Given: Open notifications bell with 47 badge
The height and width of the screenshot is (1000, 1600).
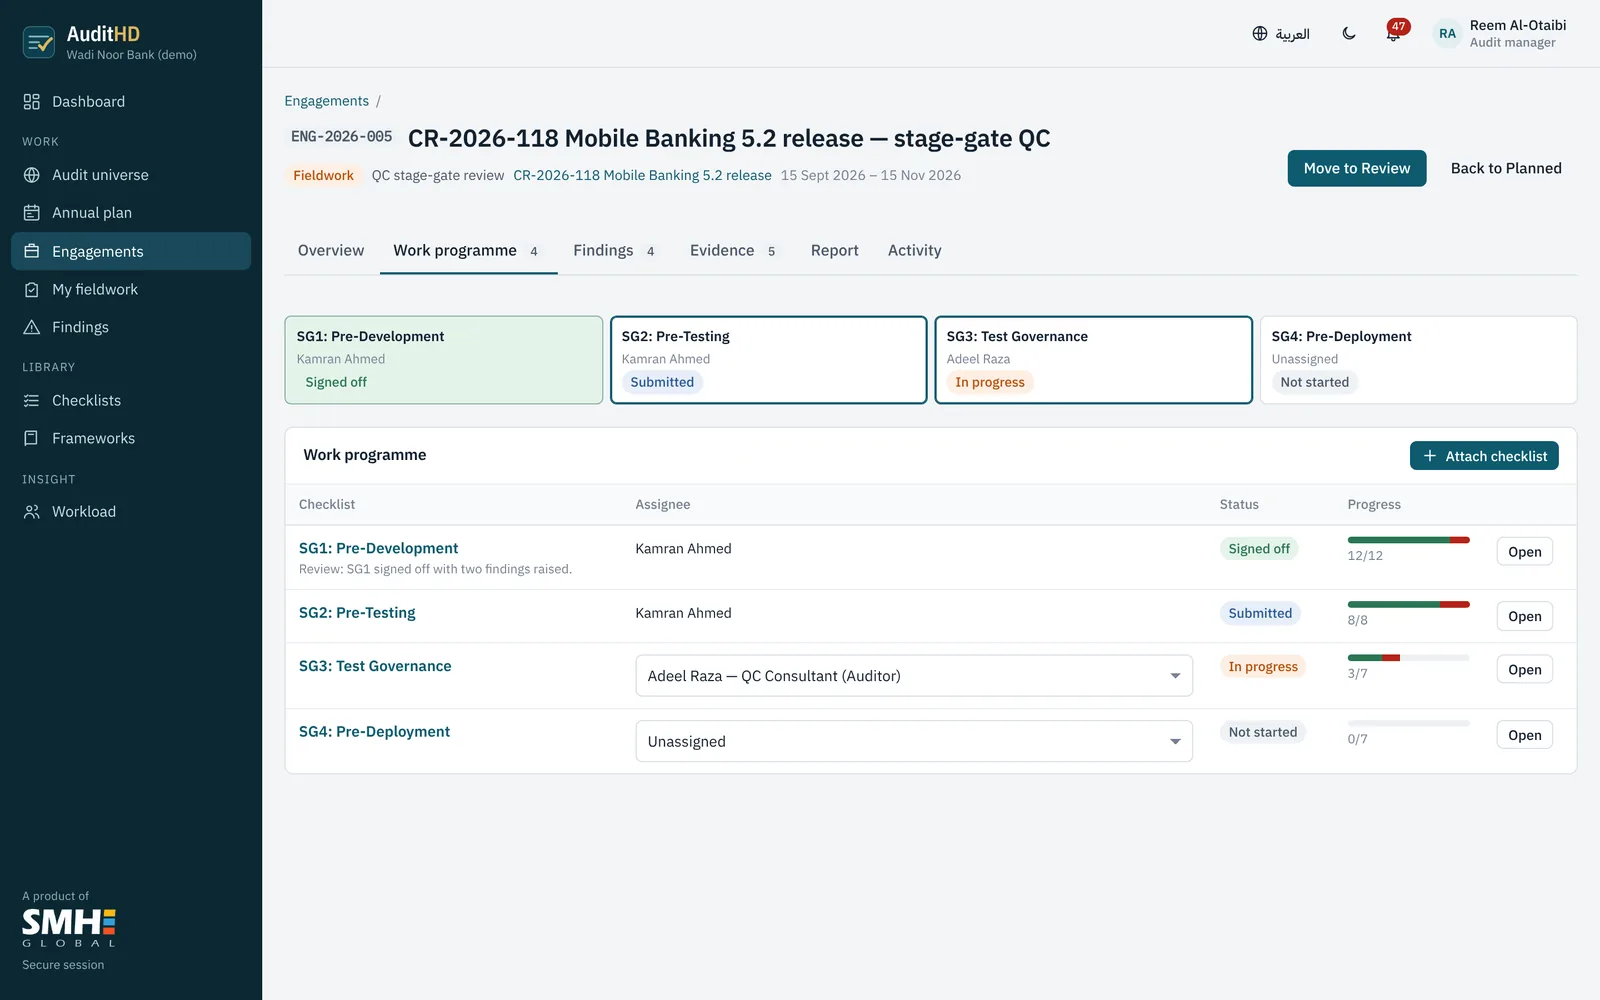Looking at the screenshot, I should point(1394,33).
